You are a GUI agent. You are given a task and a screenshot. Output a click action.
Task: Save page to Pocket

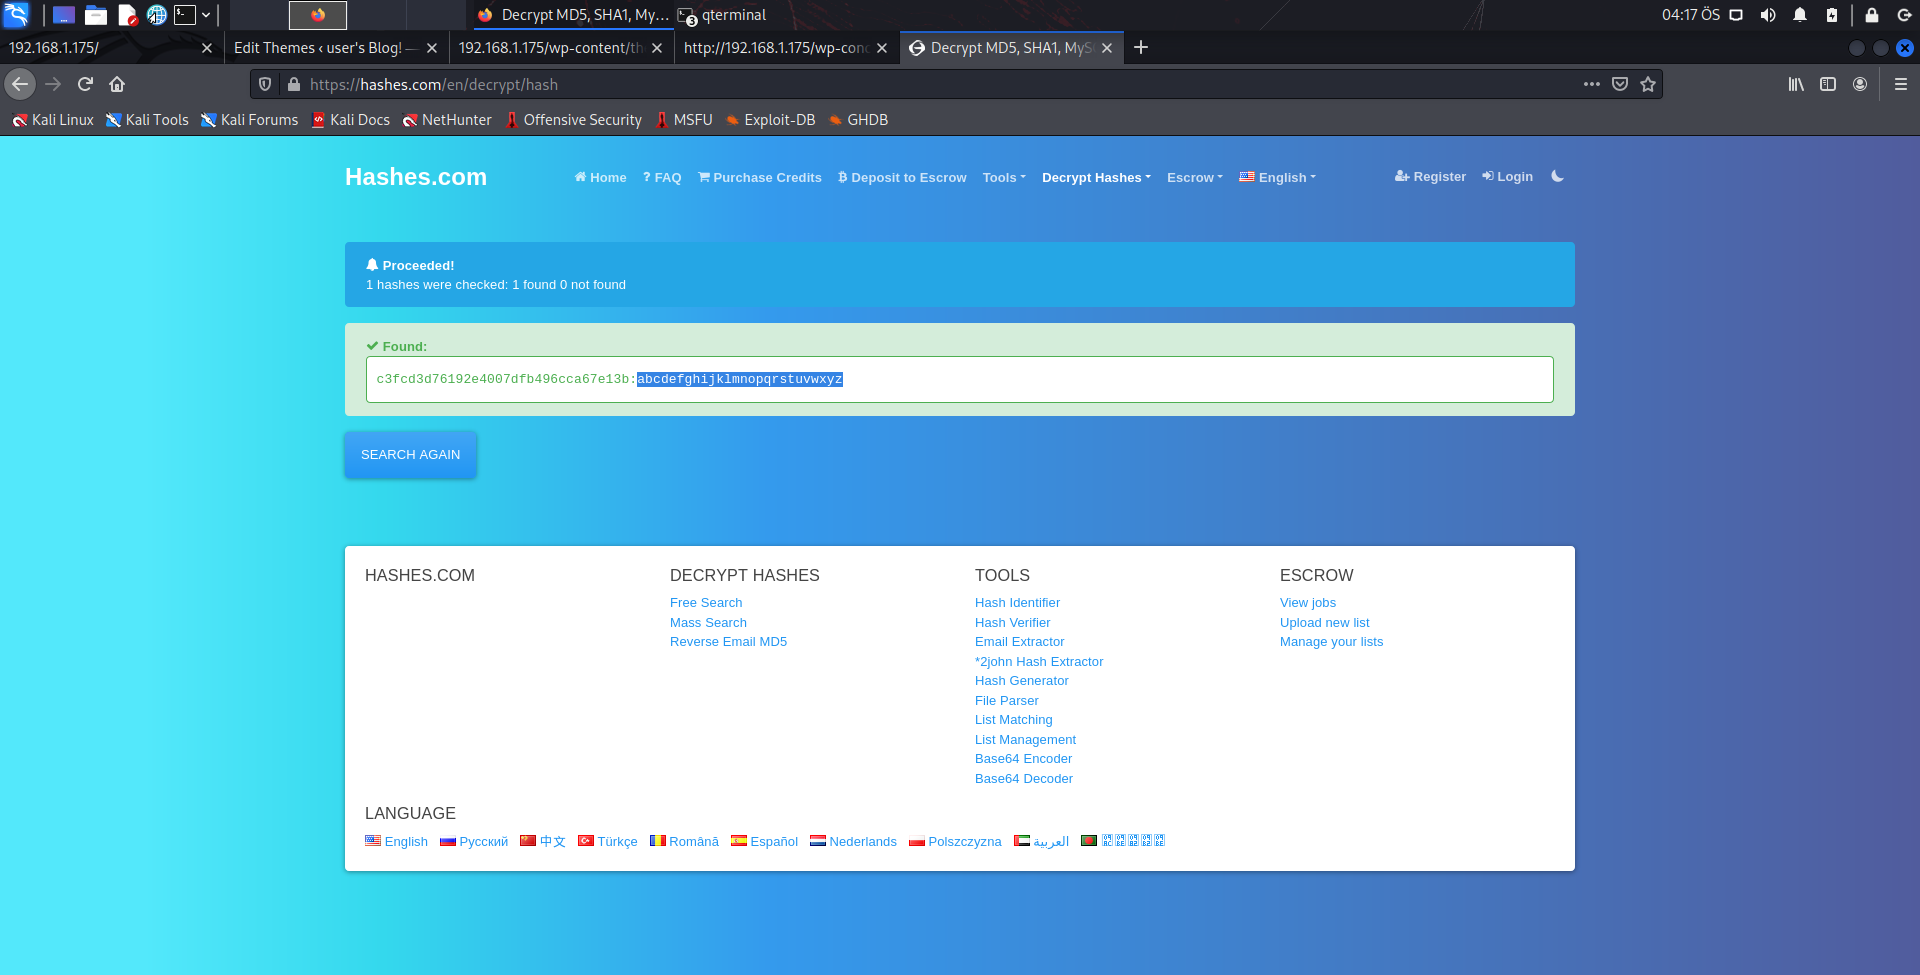click(1620, 84)
